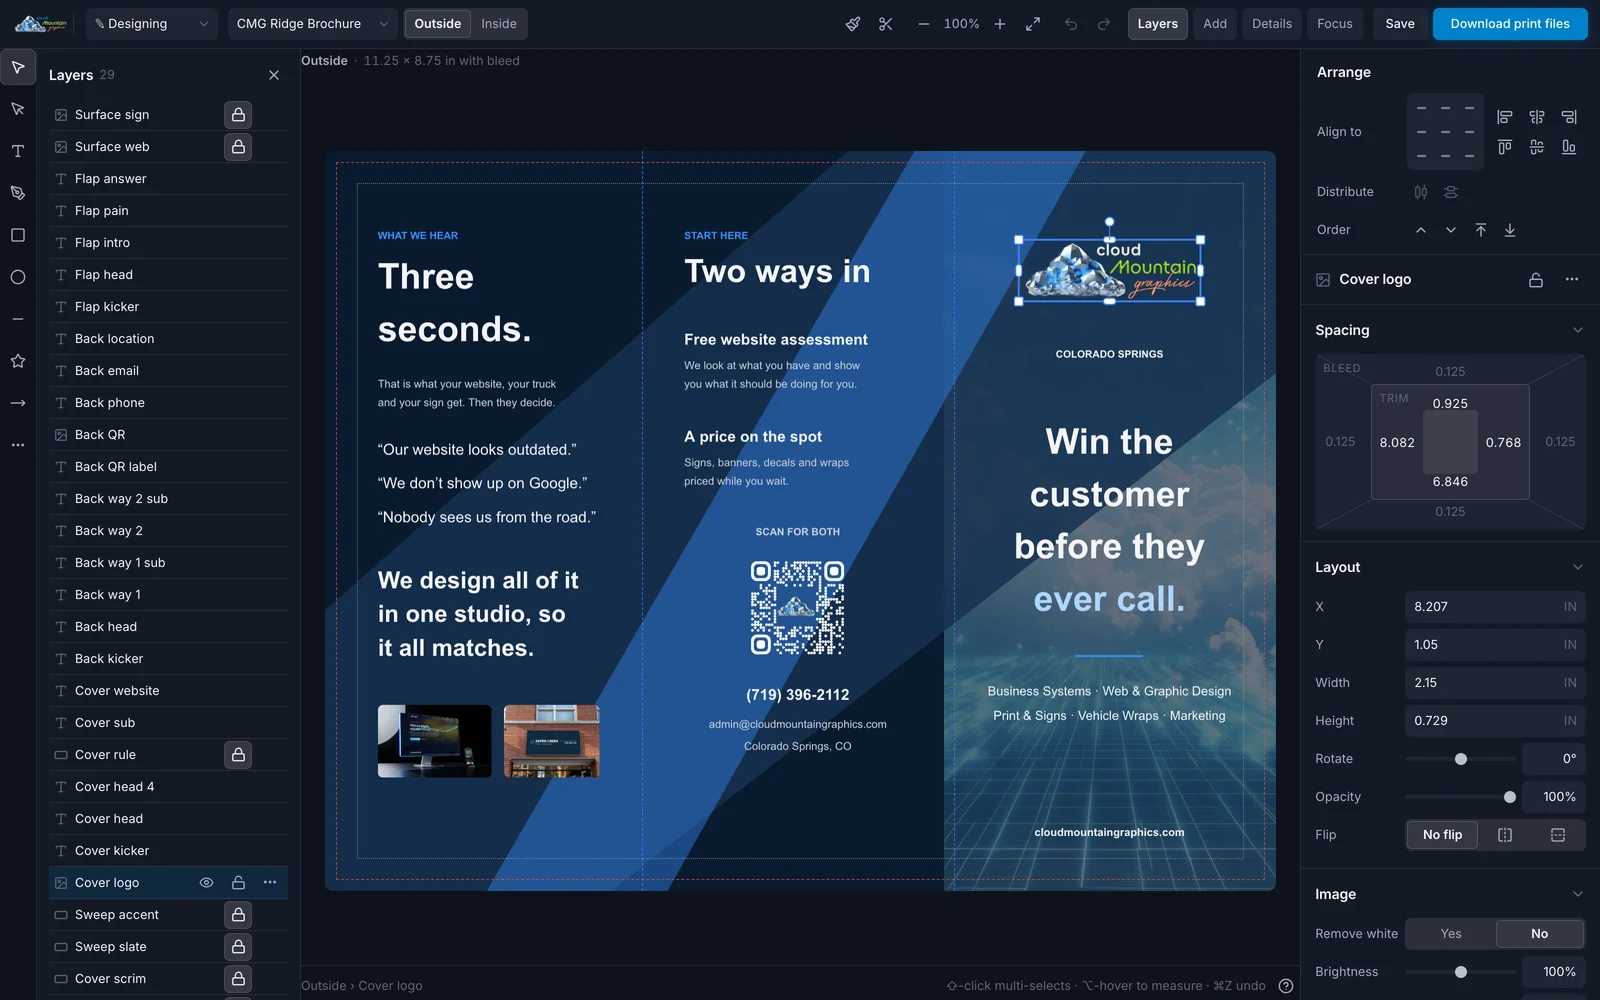Open Cover logo row more-options menu

click(270, 883)
